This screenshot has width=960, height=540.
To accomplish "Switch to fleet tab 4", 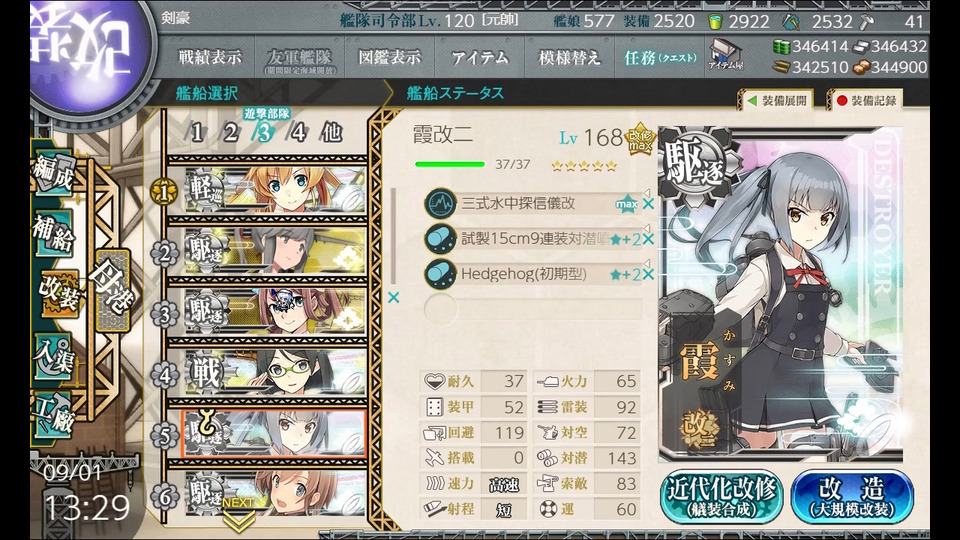I will (298, 132).
